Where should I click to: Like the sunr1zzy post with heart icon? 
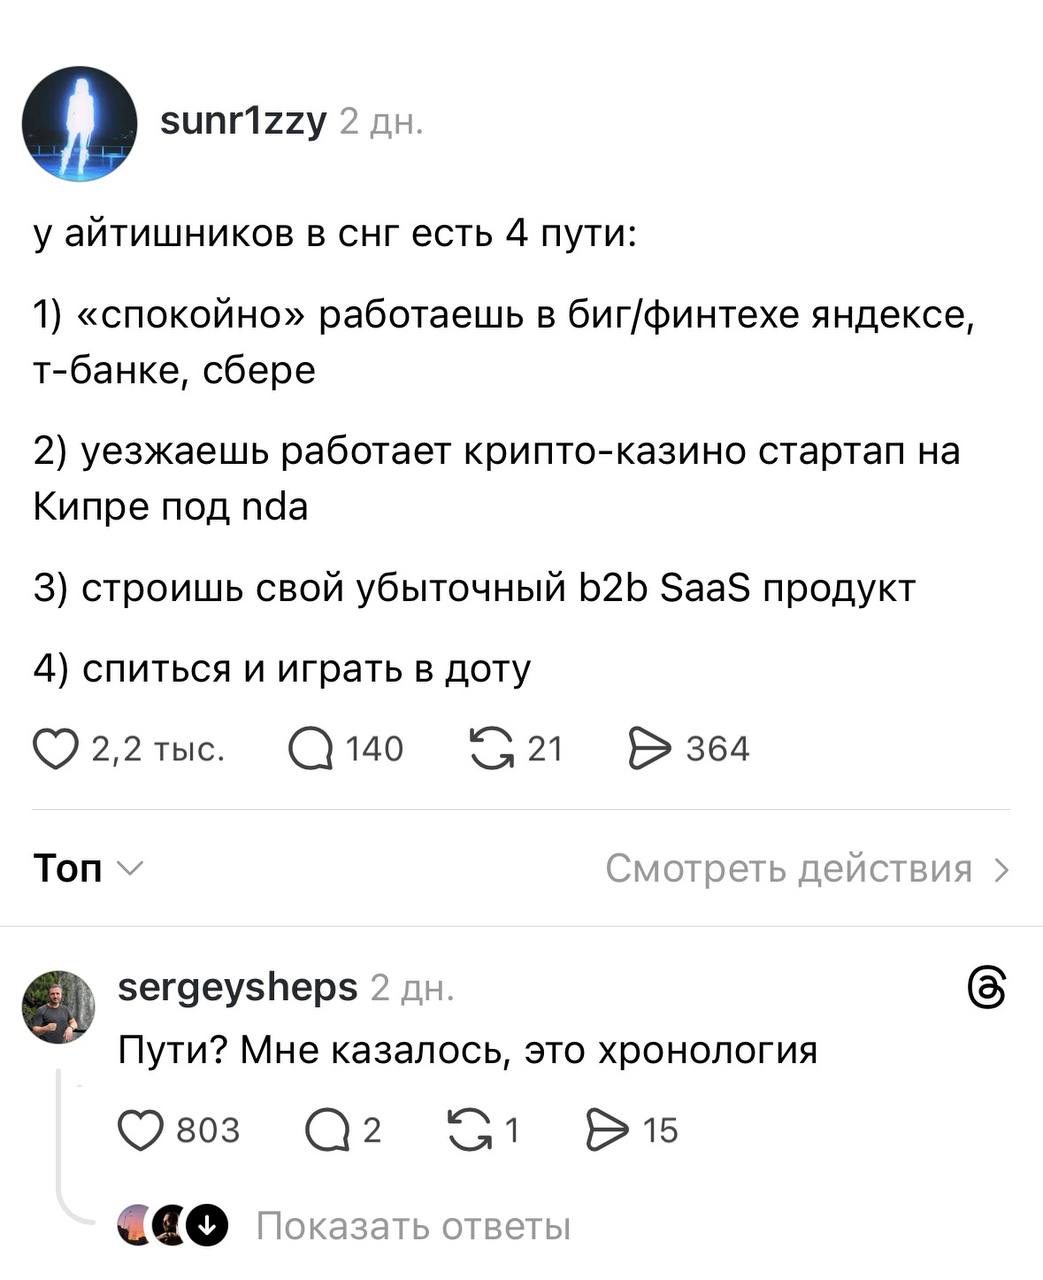tap(55, 749)
